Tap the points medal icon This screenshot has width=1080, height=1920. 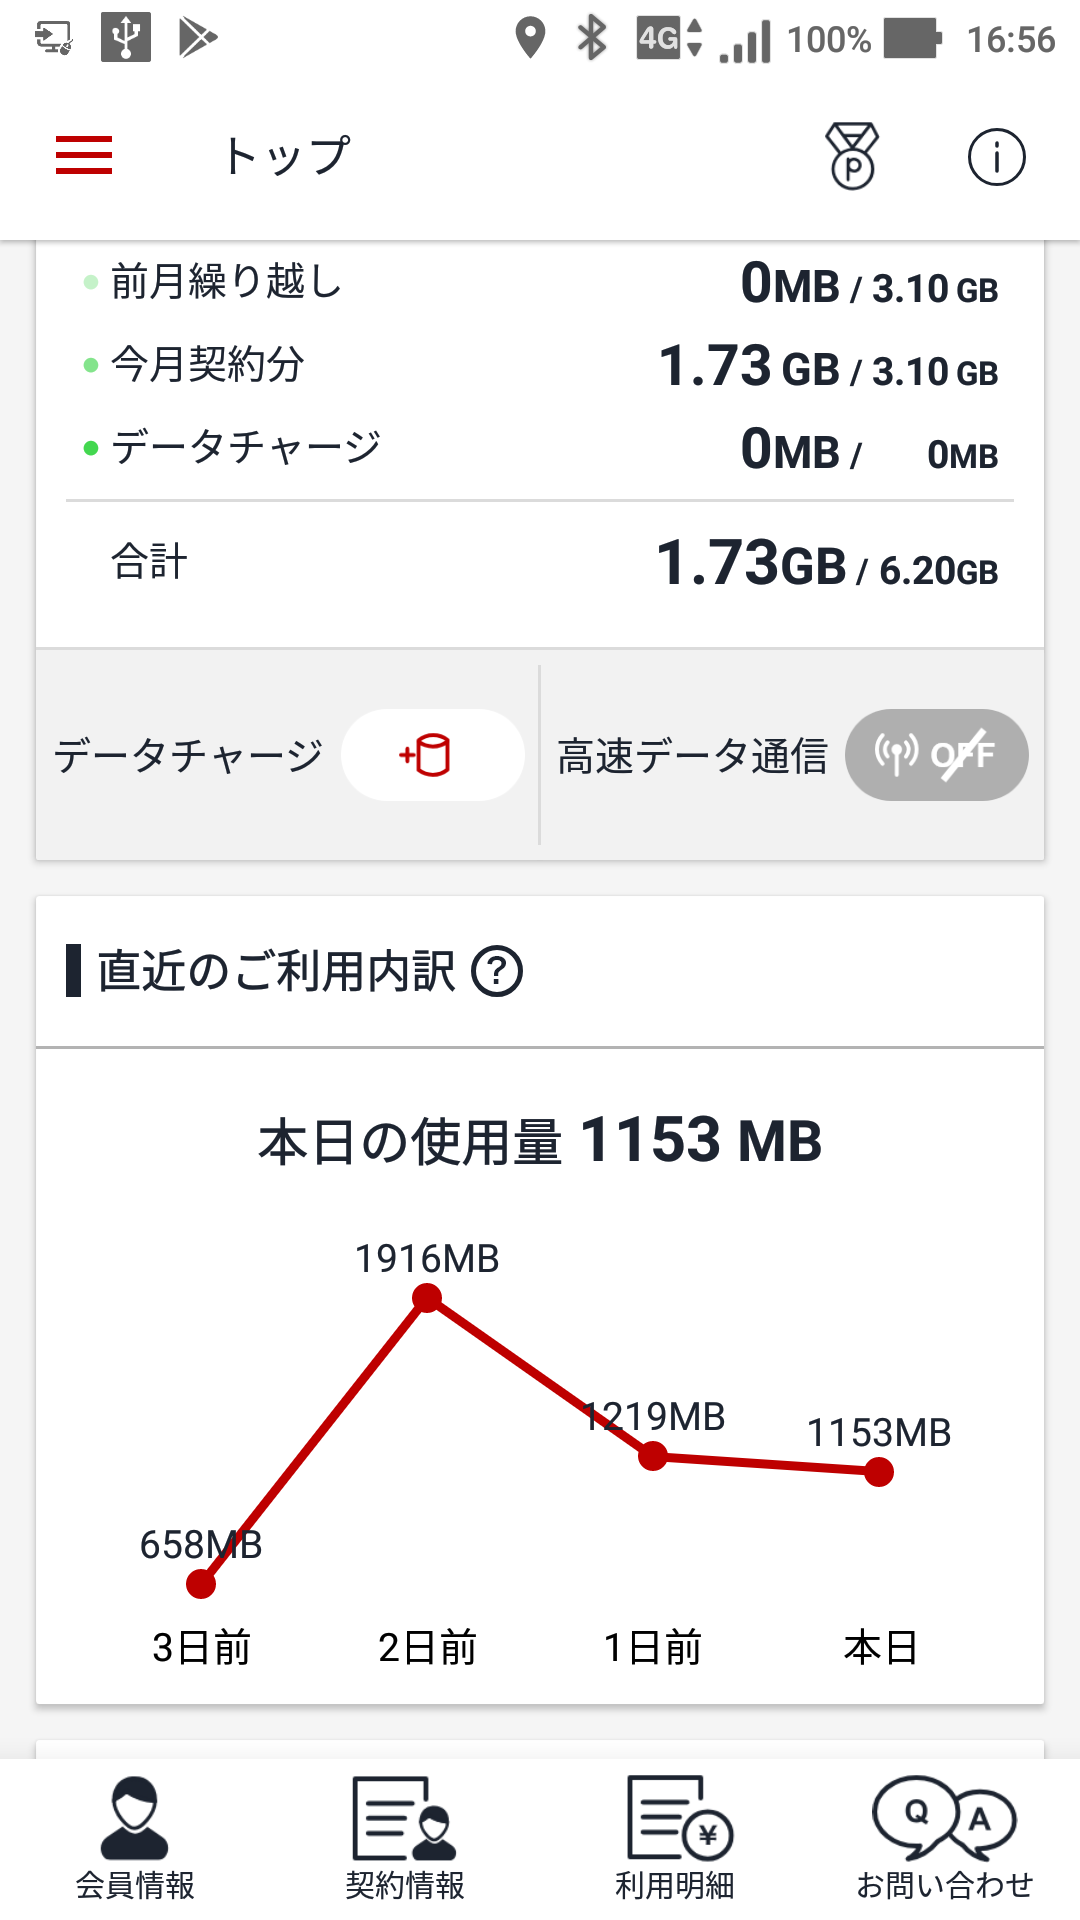point(852,156)
